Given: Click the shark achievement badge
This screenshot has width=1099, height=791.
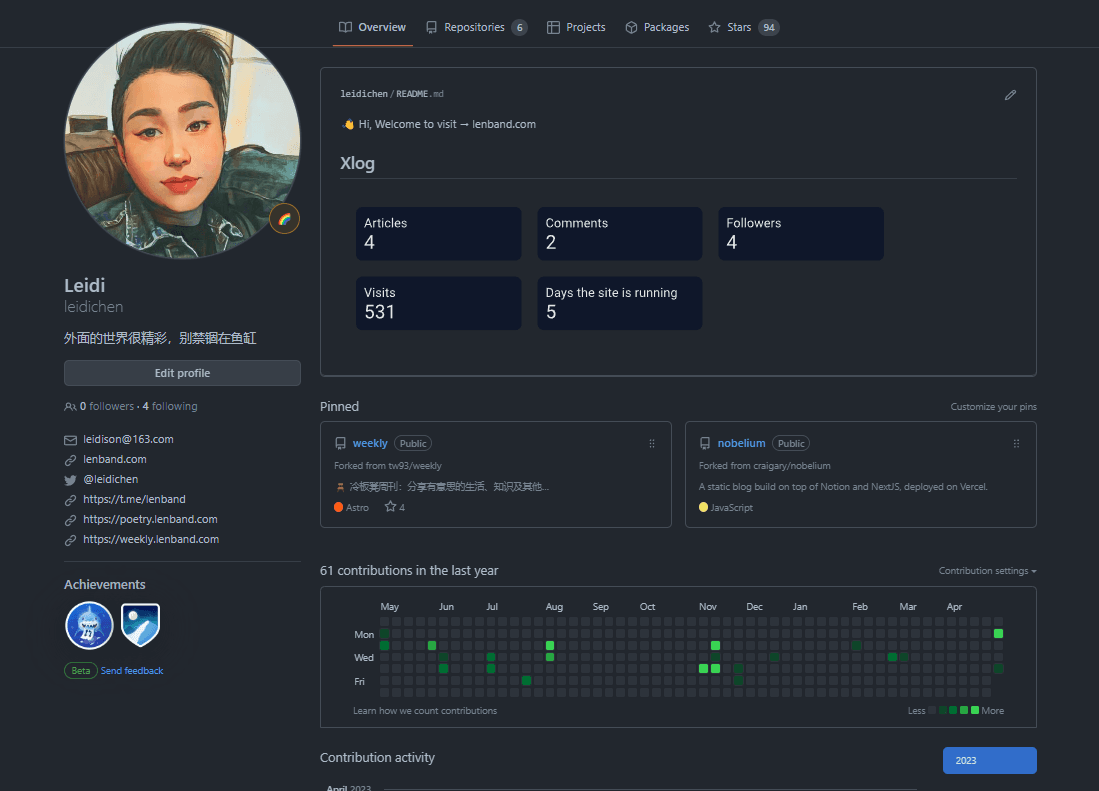Looking at the screenshot, I should tap(89, 626).
